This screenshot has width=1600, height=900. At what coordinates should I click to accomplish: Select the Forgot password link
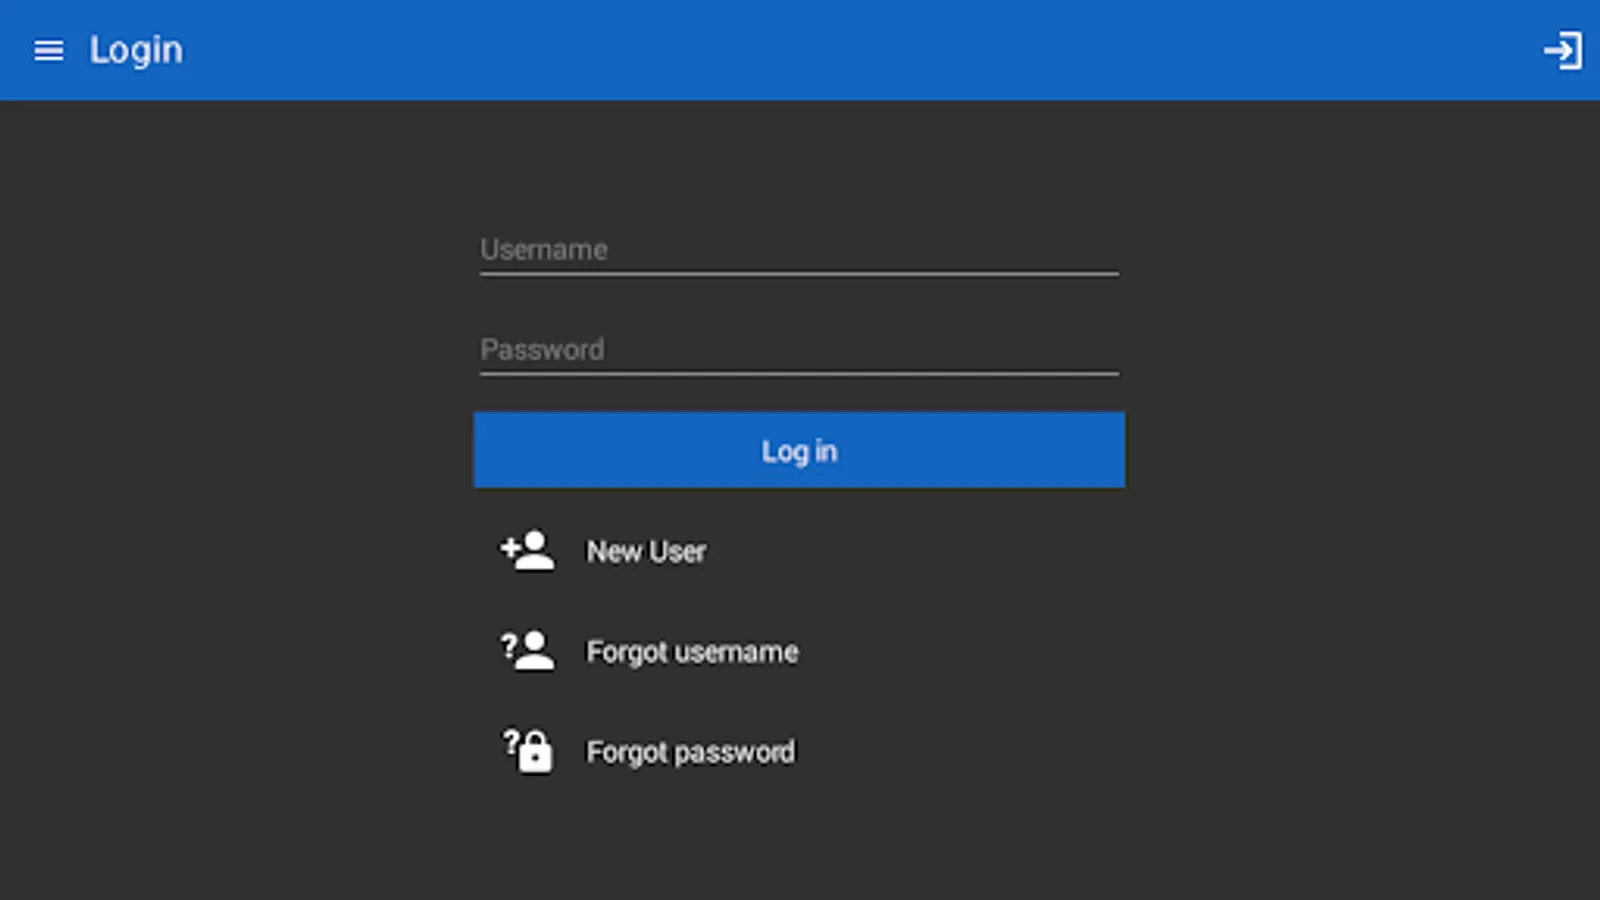690,751
